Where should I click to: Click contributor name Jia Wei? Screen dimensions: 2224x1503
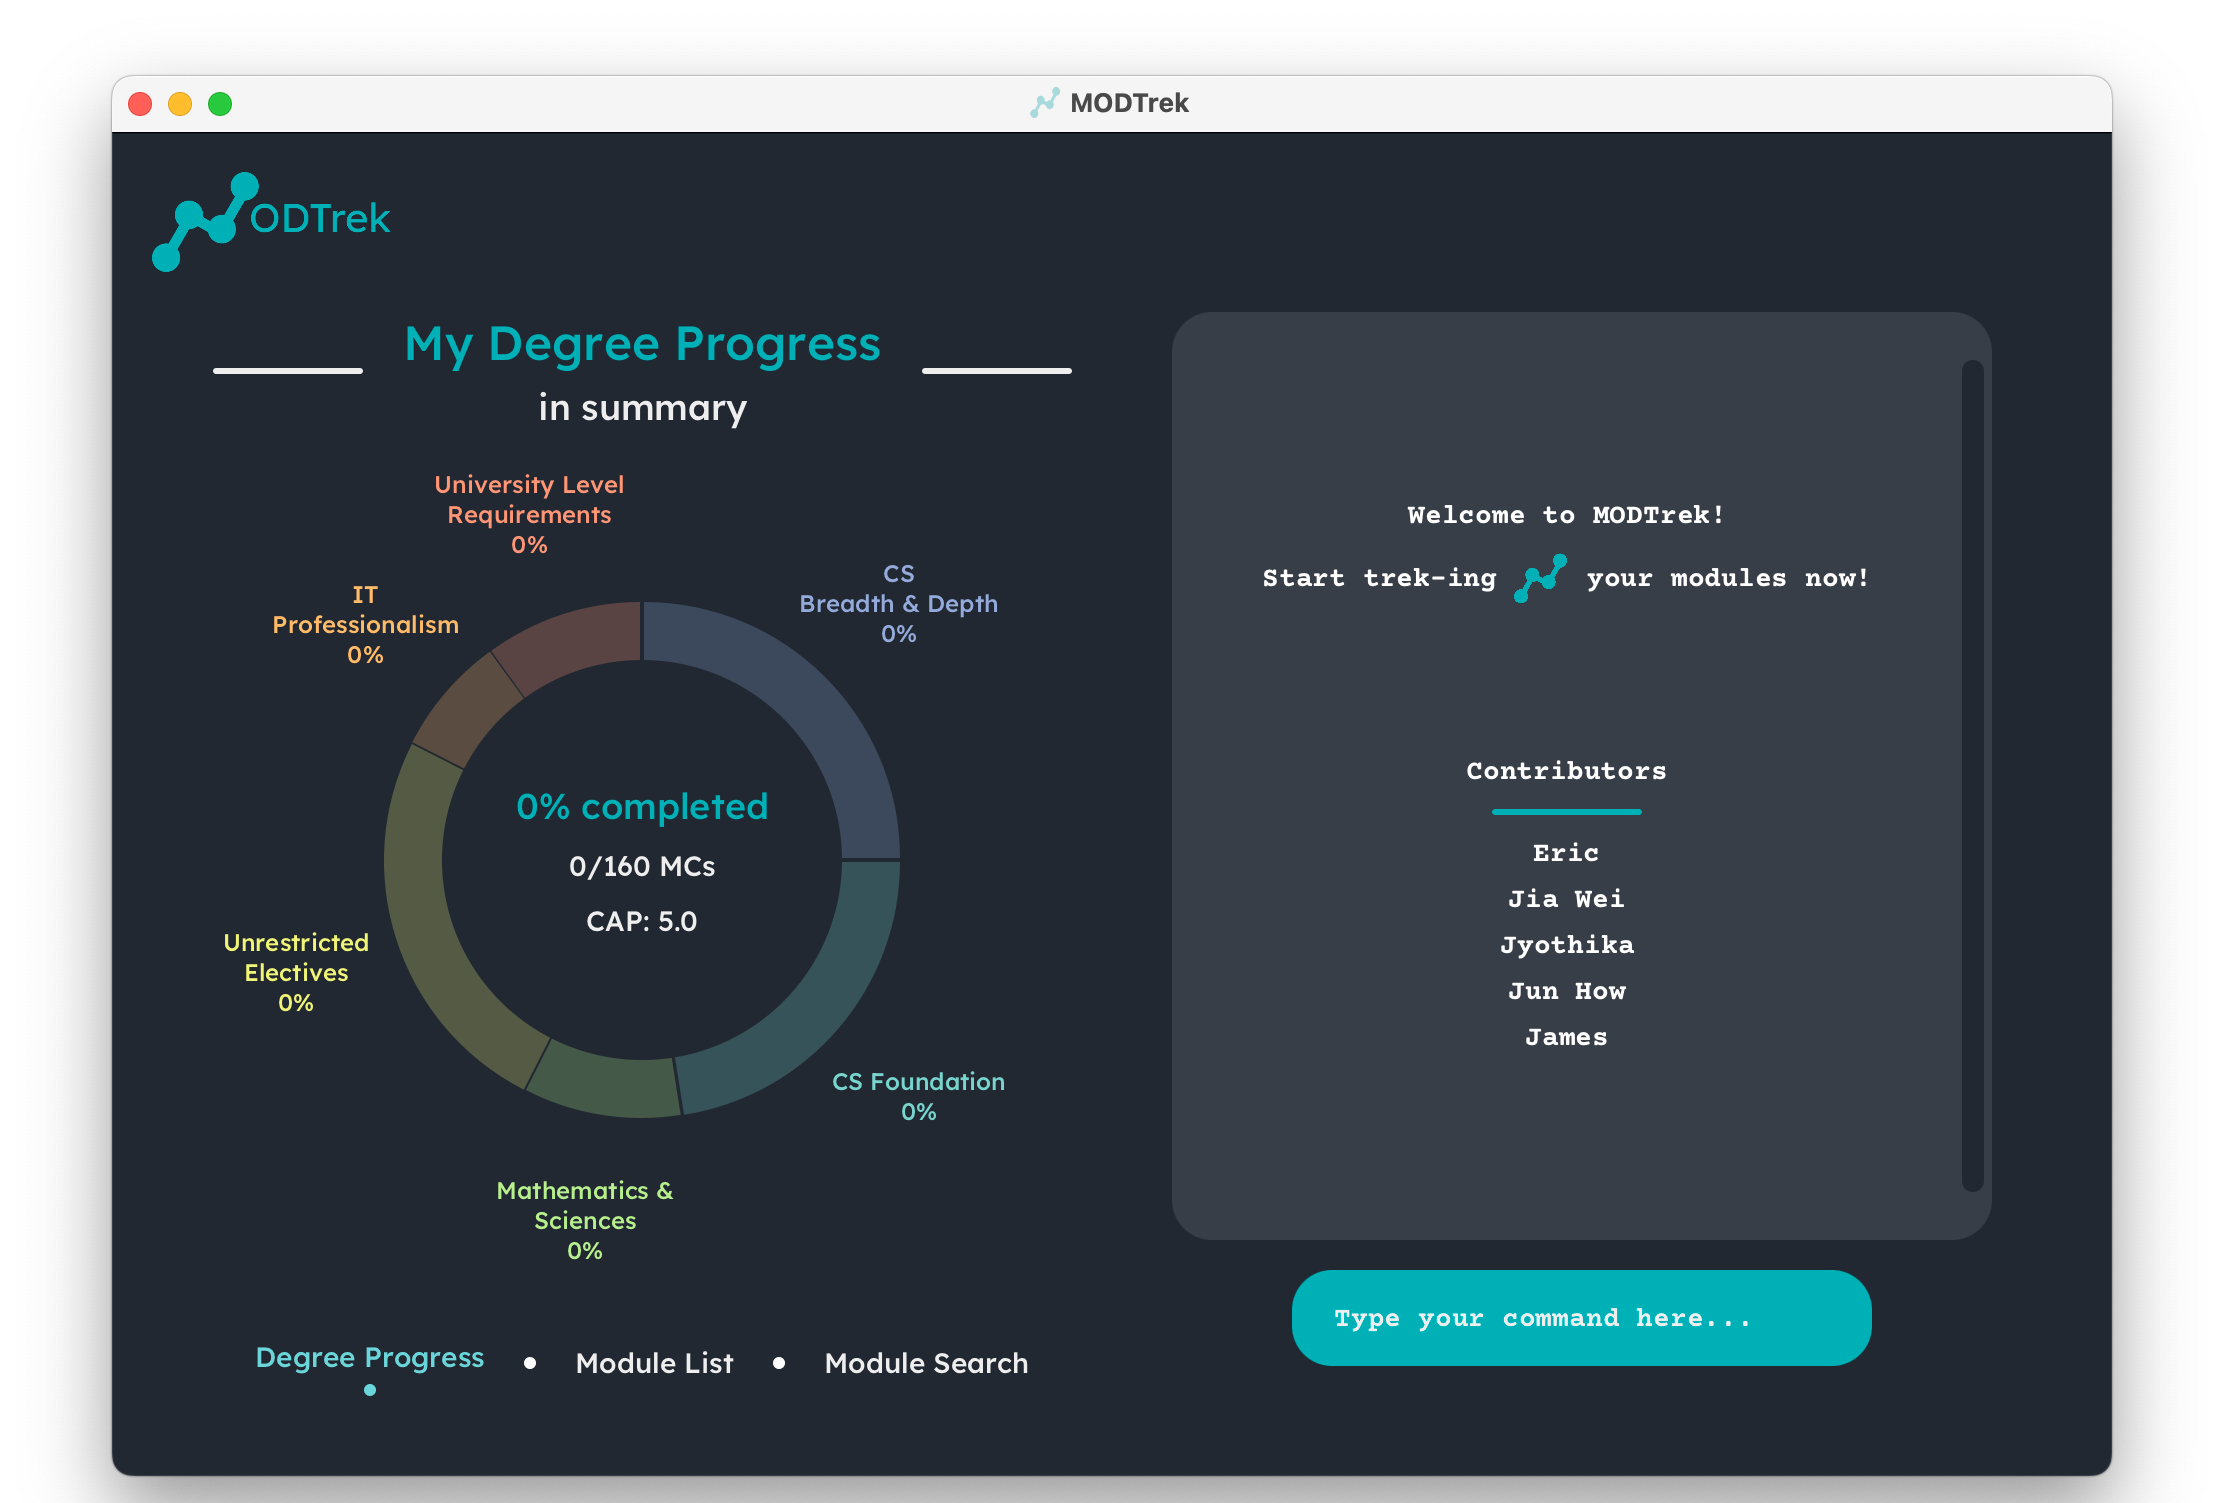pyautogui.click(x=1566, y=899)
